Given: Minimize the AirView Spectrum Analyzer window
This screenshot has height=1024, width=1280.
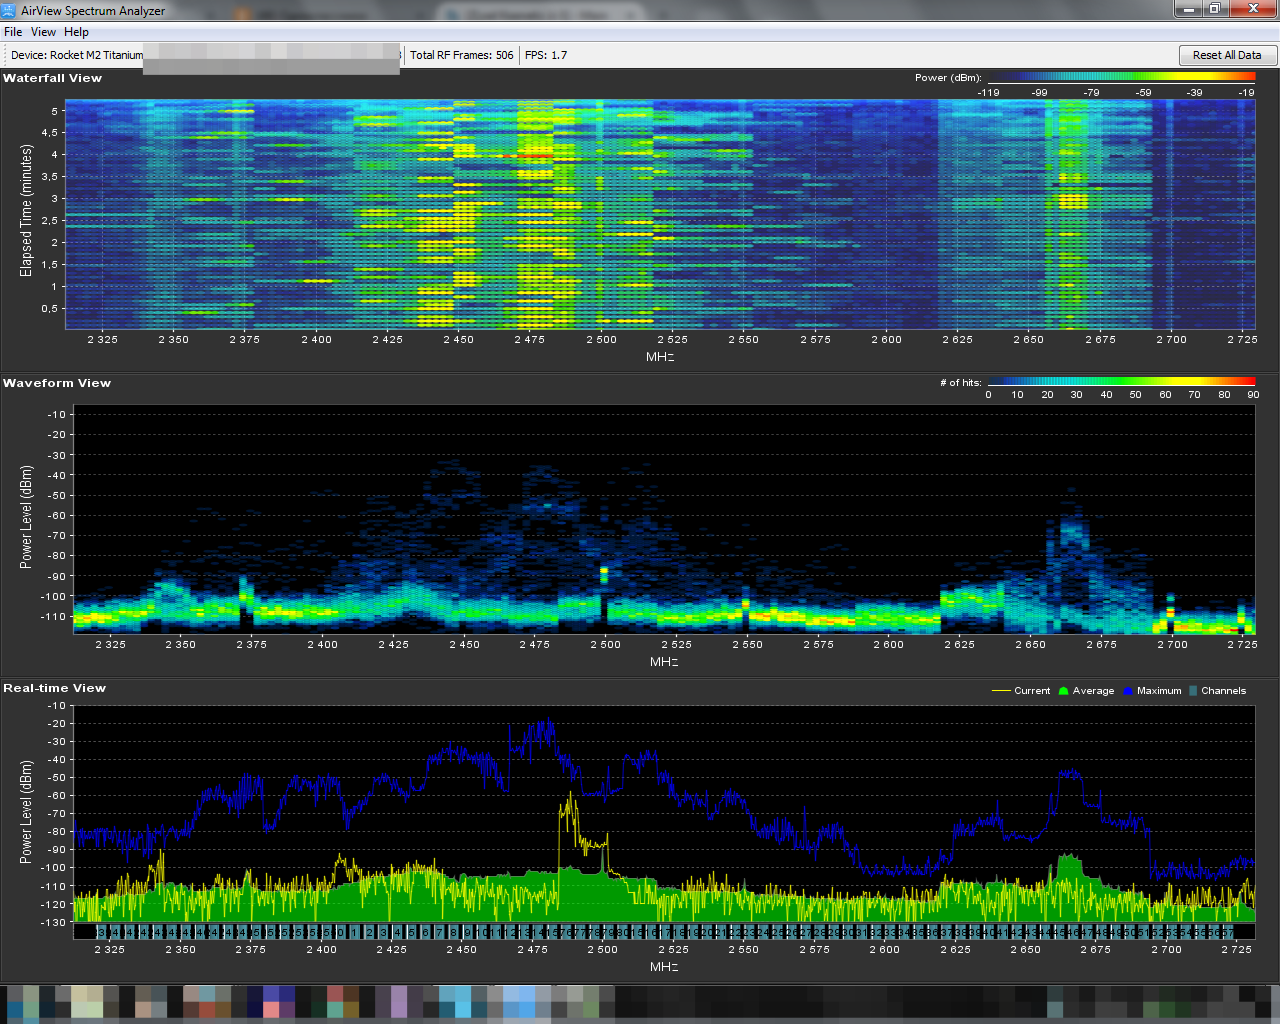Looking at the screenshot, I should 1188,9.
